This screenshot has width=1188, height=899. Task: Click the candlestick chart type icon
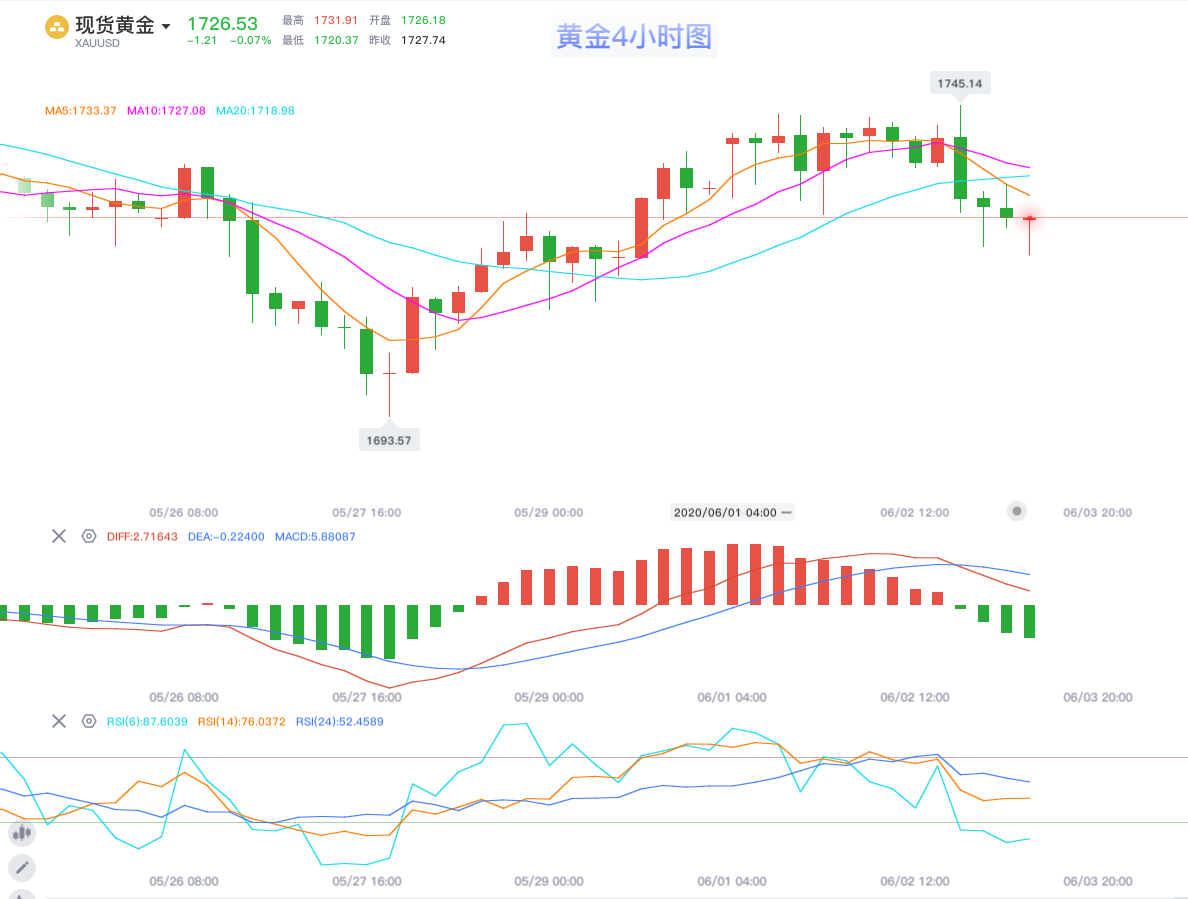[x=22, y=832]
